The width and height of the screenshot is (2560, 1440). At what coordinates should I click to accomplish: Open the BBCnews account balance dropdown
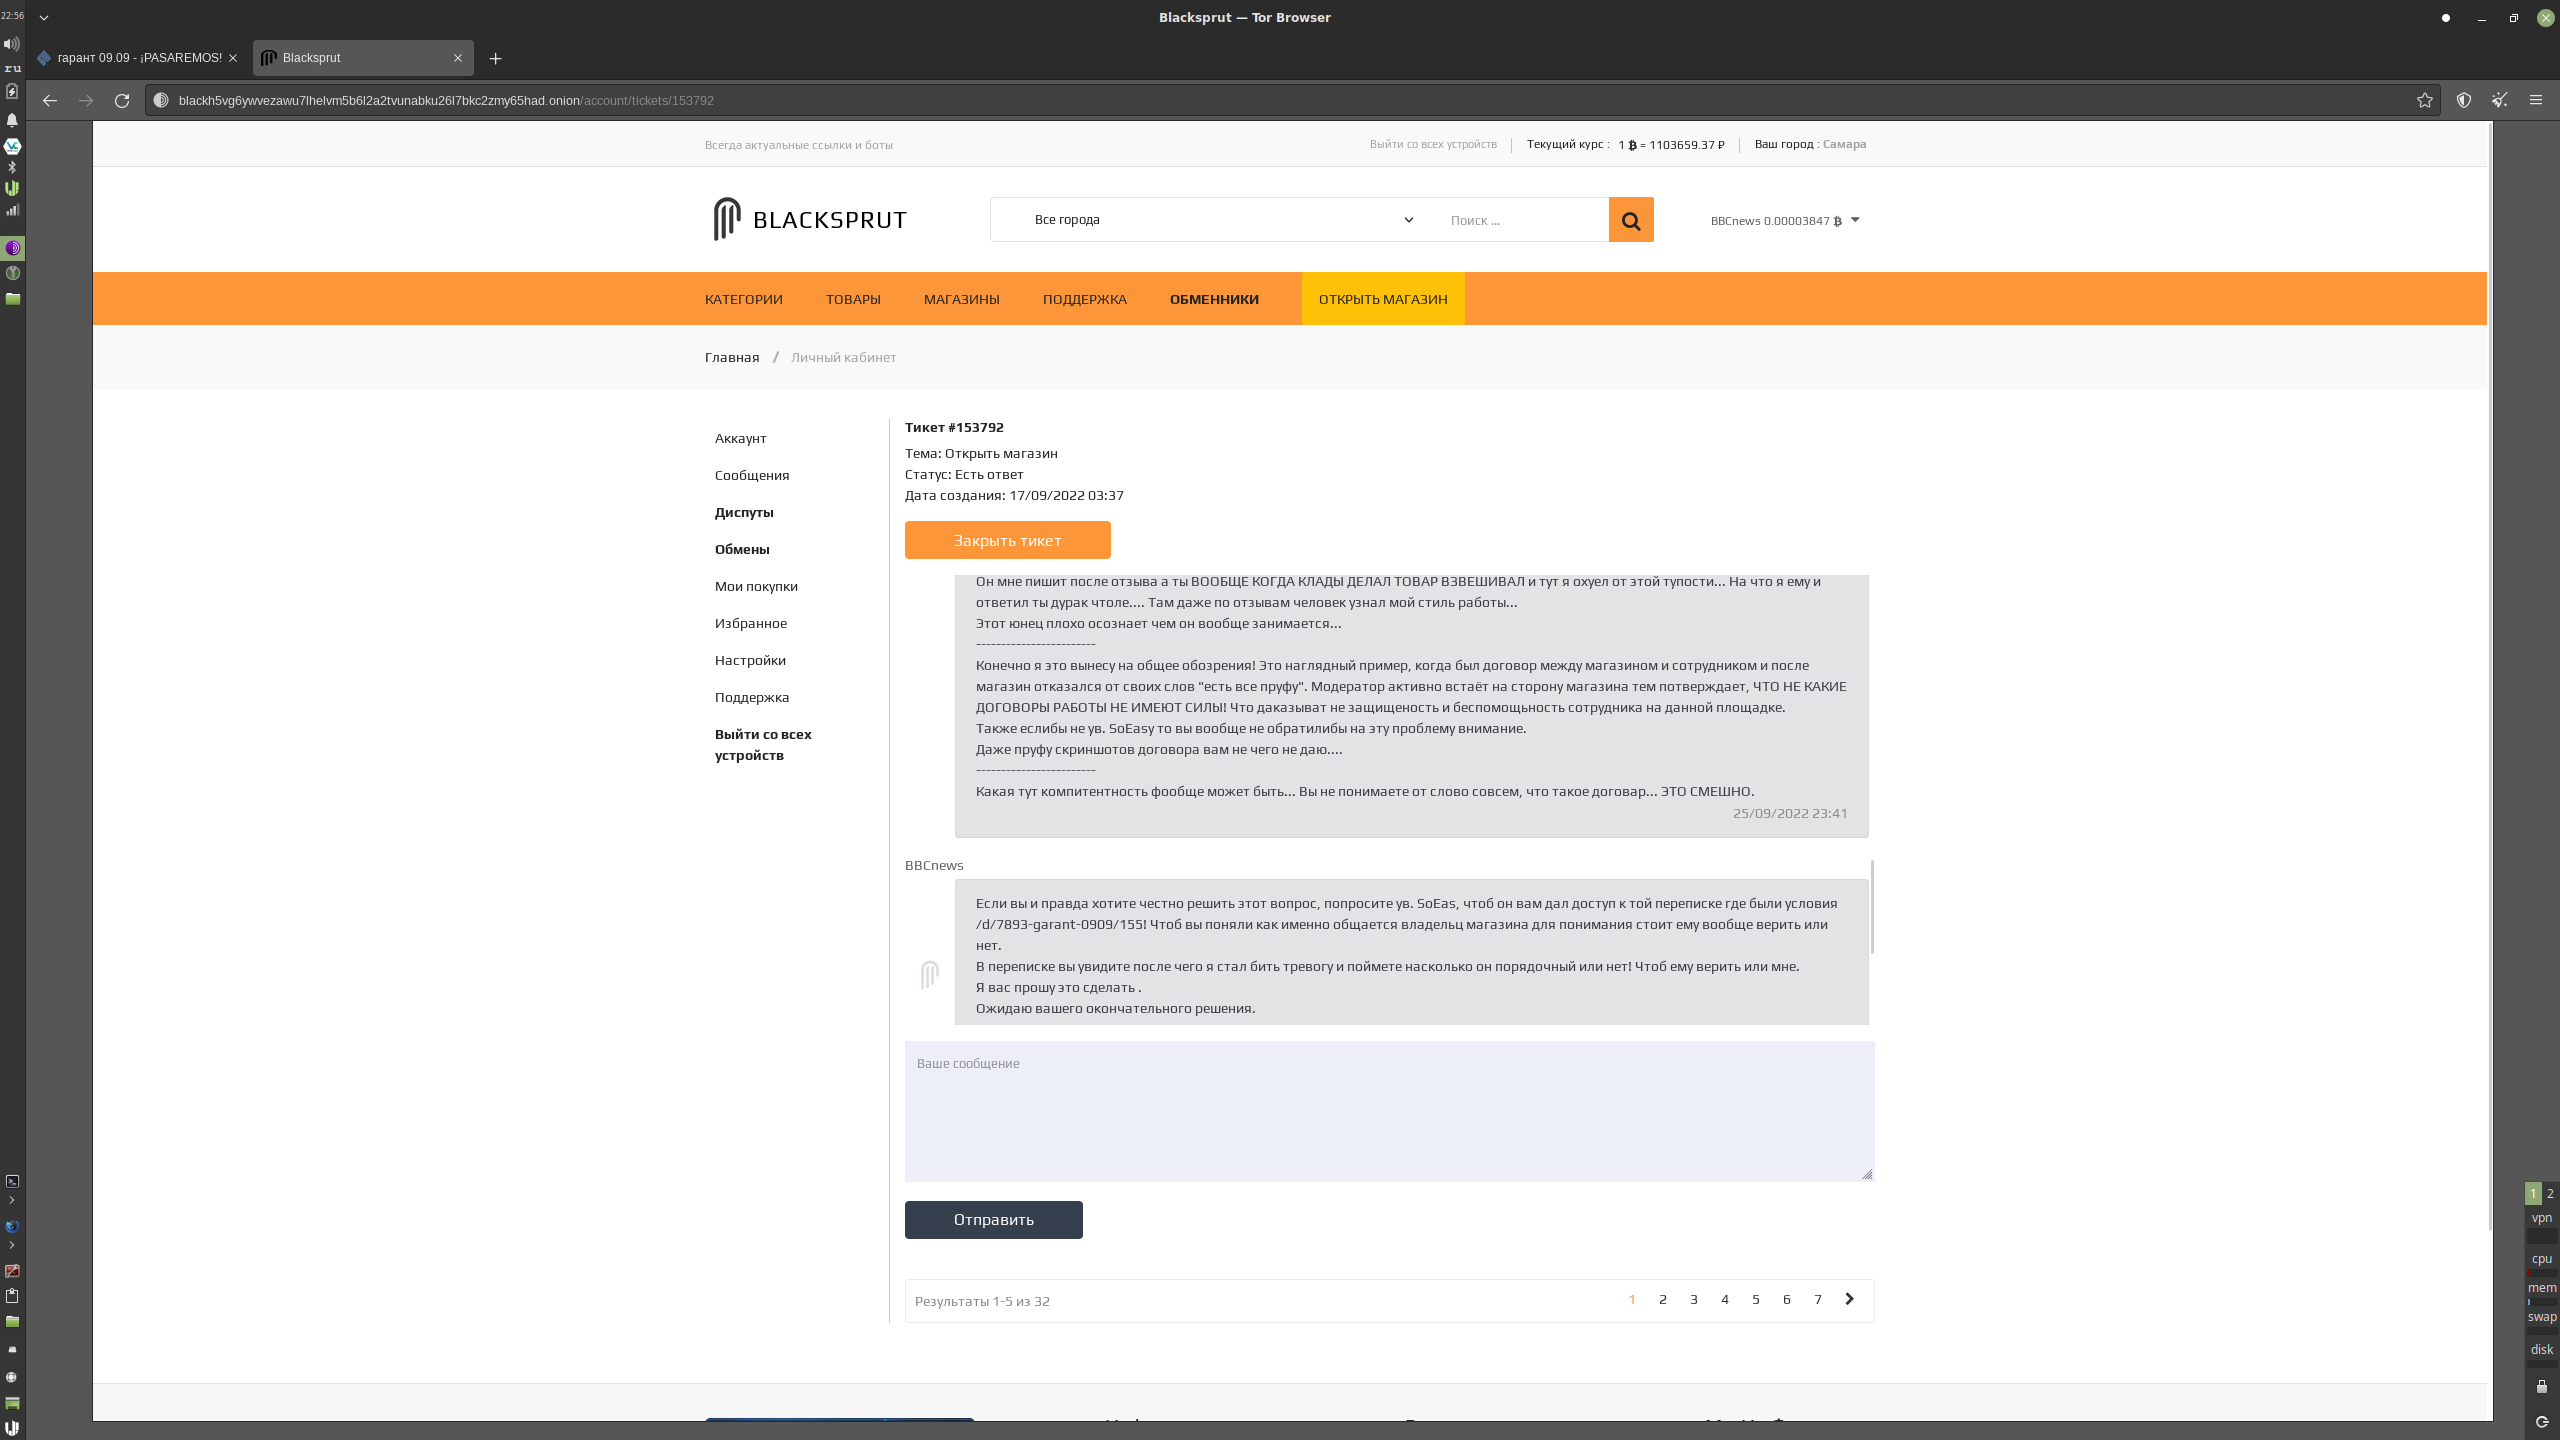pyautogui.click(x=1785, y=221)
